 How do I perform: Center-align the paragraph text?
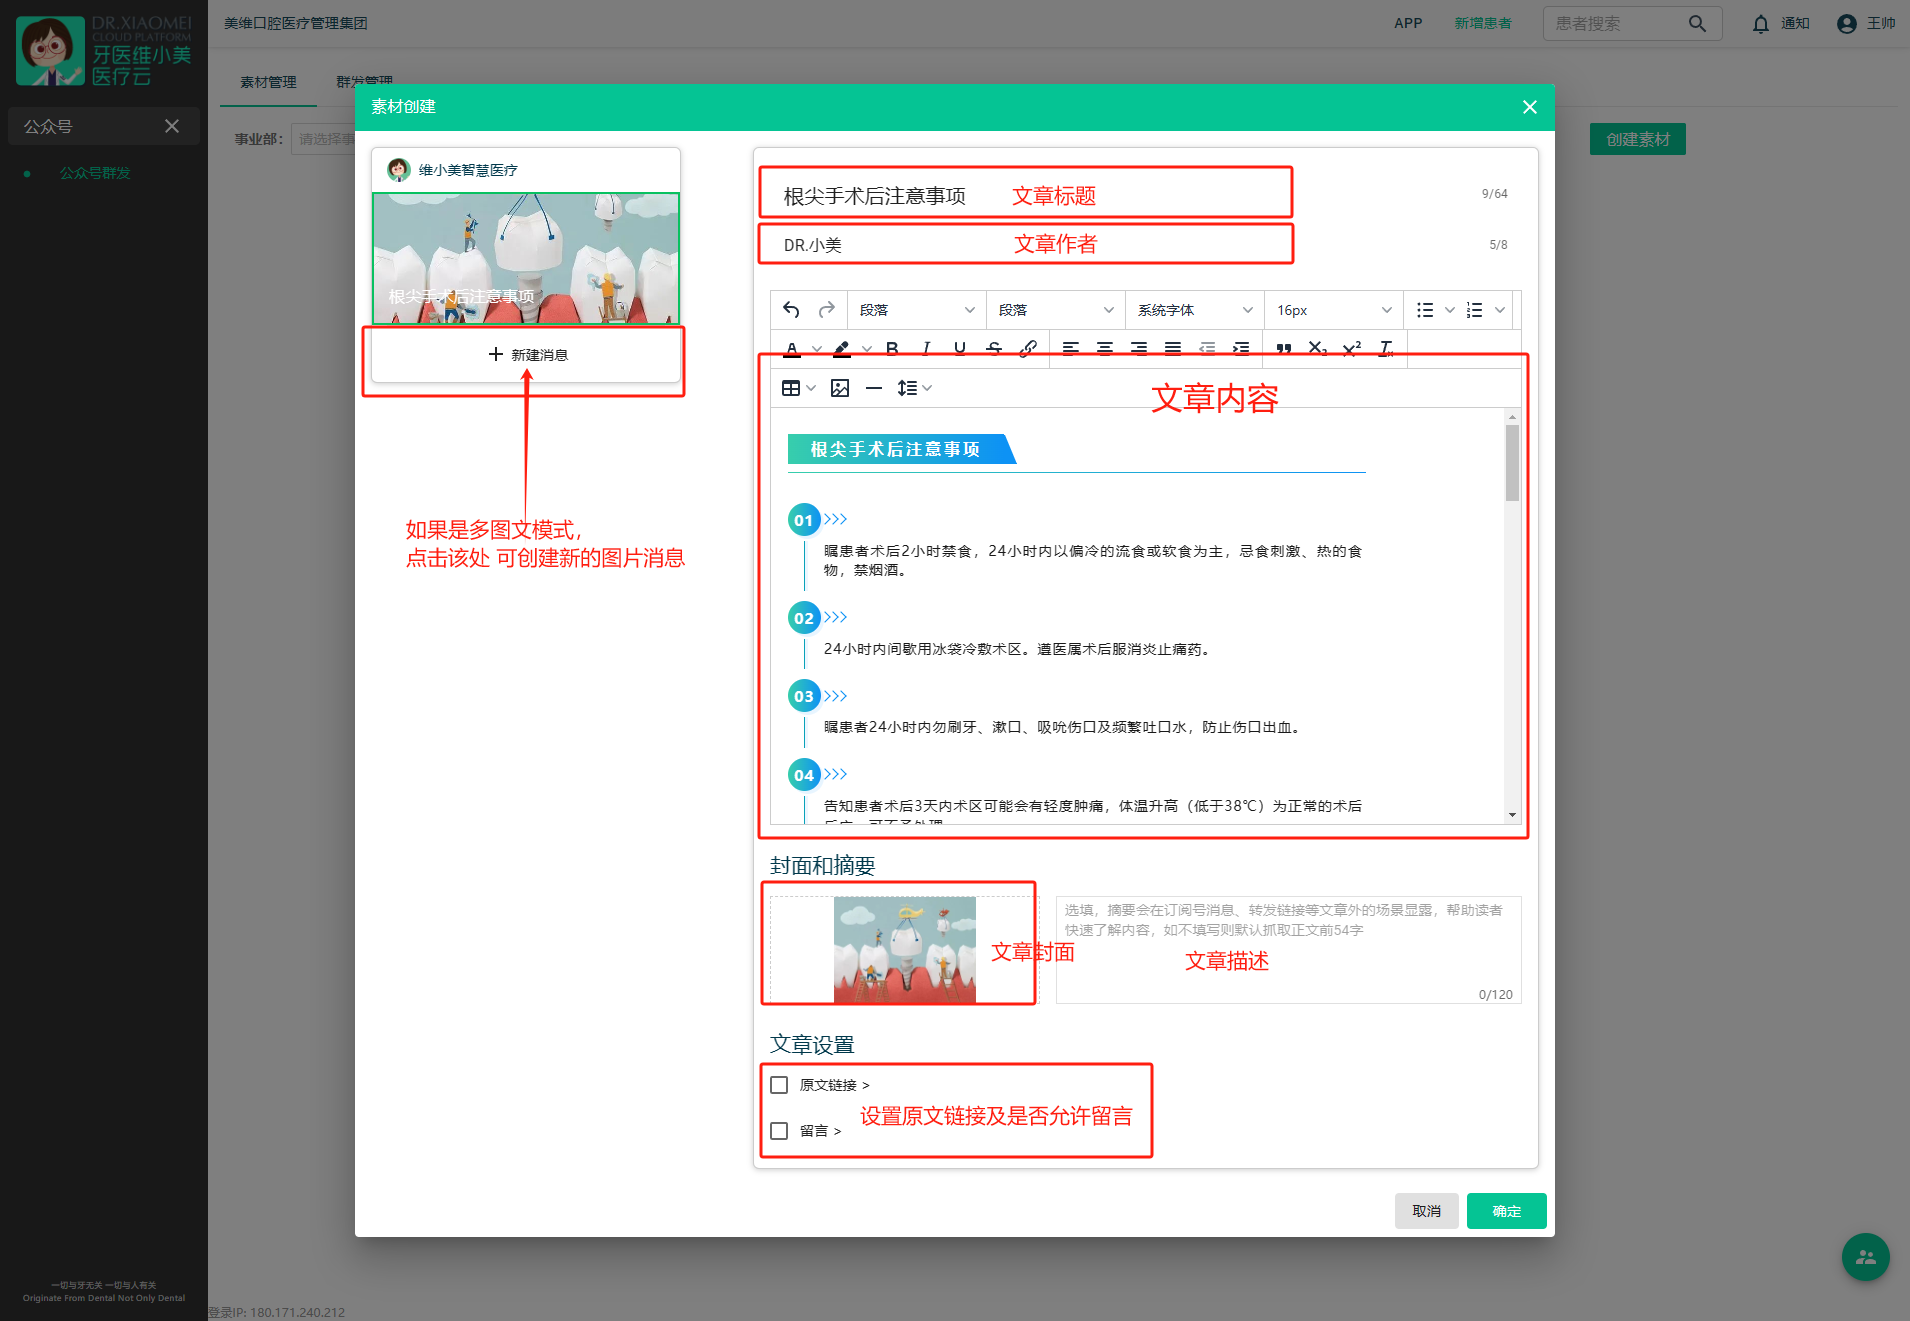pos(1105,348)
